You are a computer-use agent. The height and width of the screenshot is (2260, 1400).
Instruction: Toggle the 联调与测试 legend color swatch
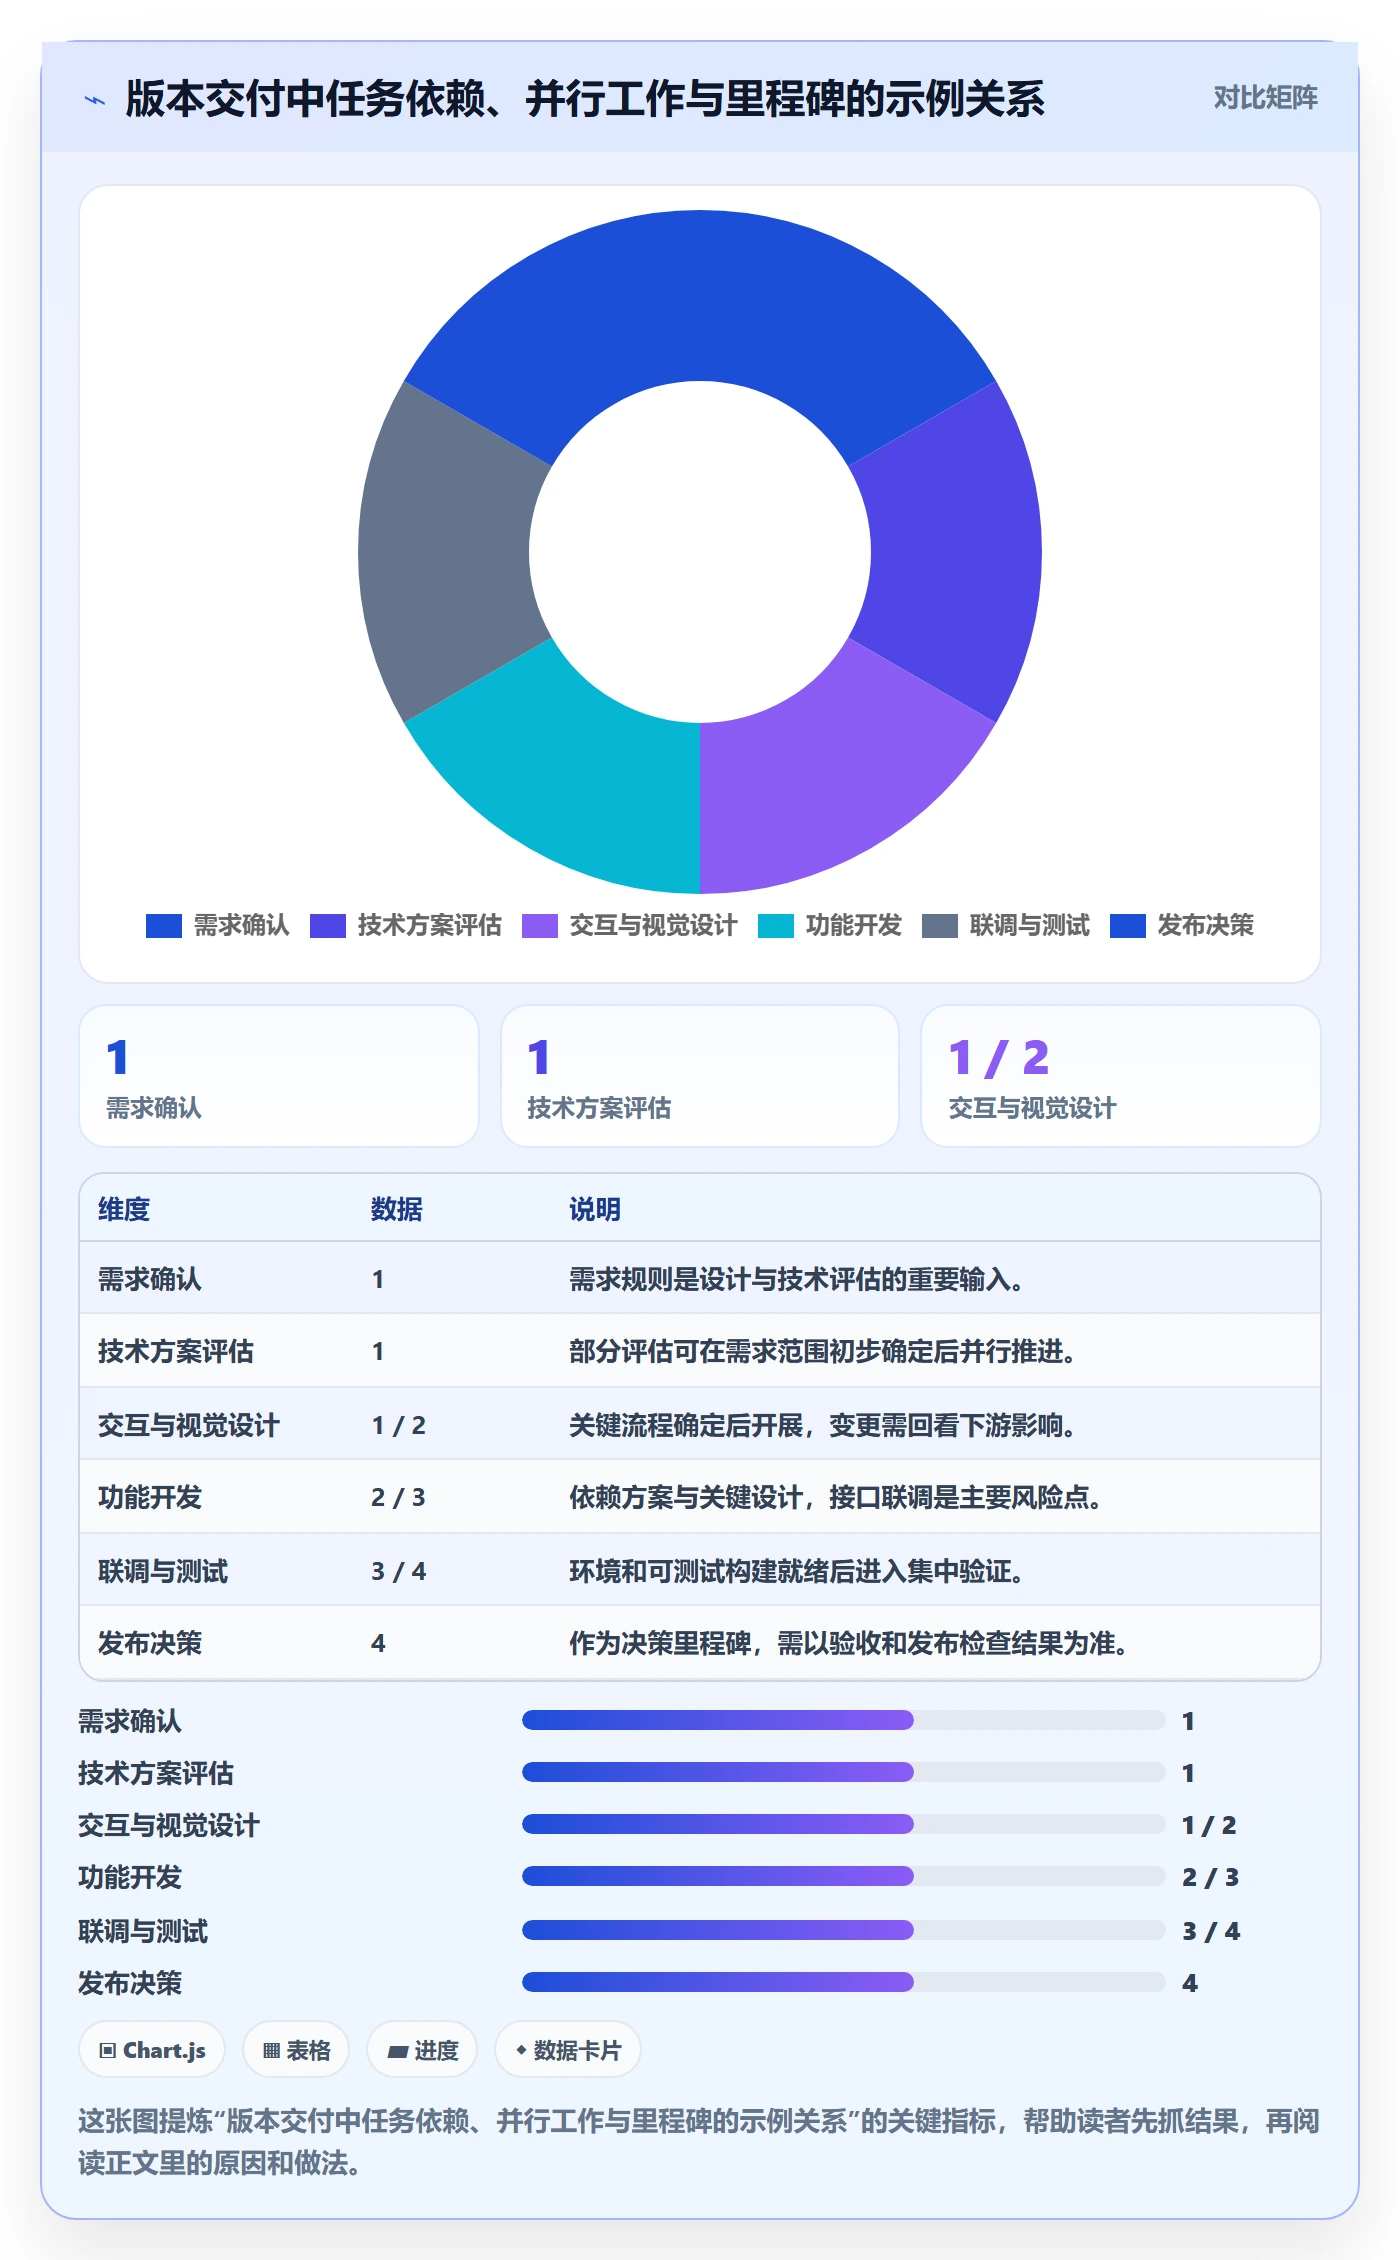(x=940, y=926)
